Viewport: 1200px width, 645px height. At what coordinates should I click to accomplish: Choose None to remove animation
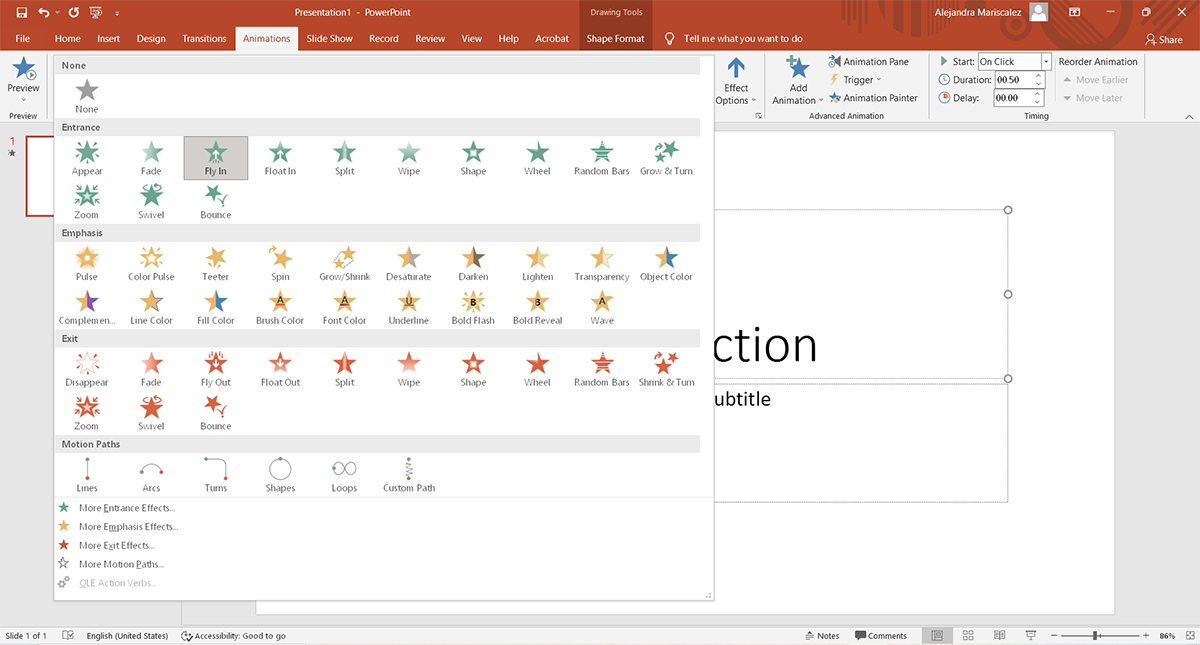click(87, 95)
